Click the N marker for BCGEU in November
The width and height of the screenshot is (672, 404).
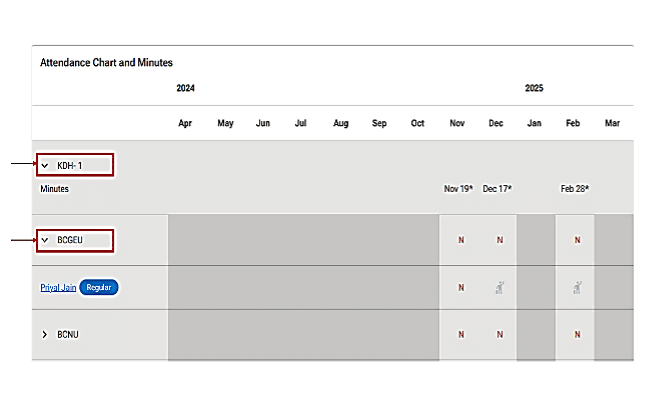[460, 240]
